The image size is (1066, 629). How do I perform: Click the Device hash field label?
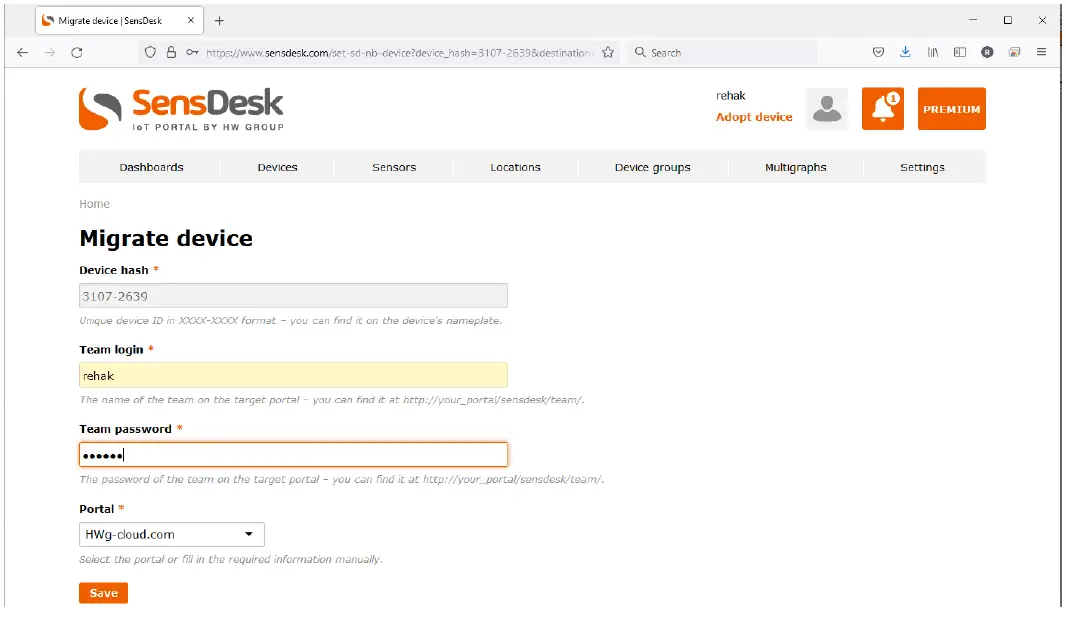click(x=114, y=270)
